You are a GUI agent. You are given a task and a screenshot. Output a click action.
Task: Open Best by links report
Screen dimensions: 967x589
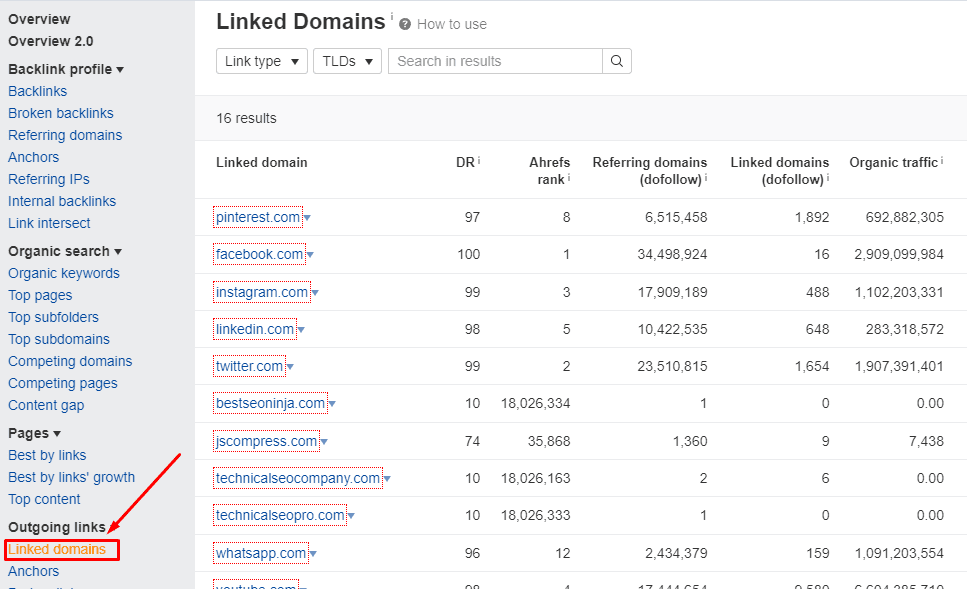pyautogui.click(x=47, y=455)
